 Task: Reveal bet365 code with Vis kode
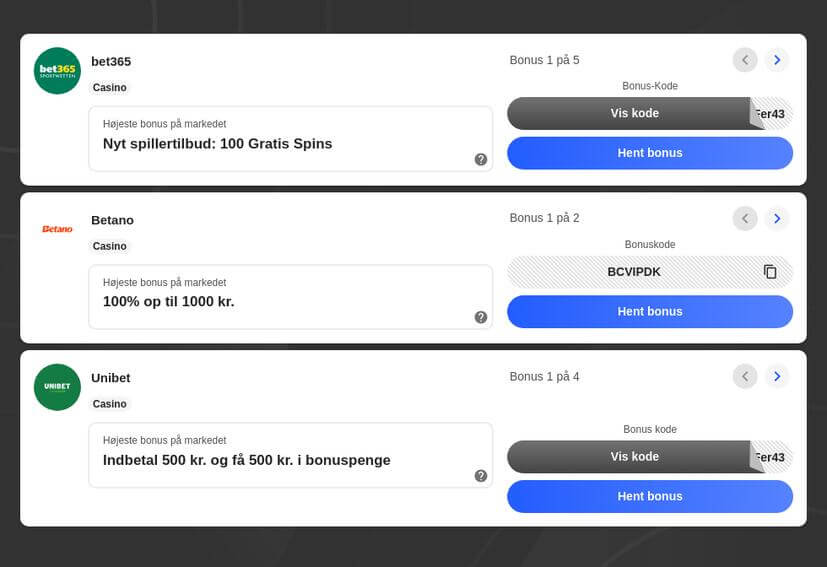(634, 113)
